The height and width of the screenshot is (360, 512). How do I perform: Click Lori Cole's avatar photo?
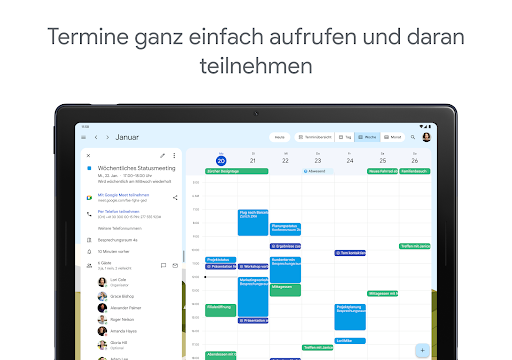(x=102, y=282)
